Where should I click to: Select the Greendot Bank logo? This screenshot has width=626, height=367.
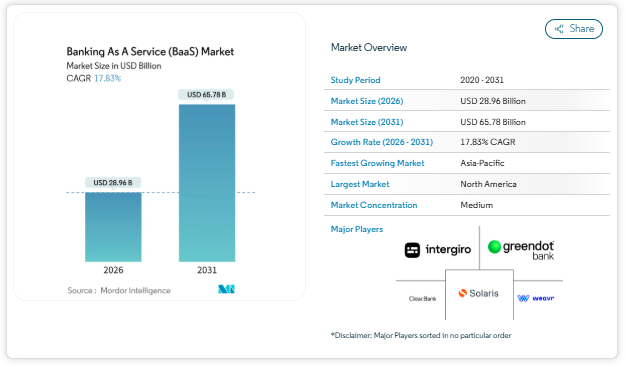coord(521,250)
